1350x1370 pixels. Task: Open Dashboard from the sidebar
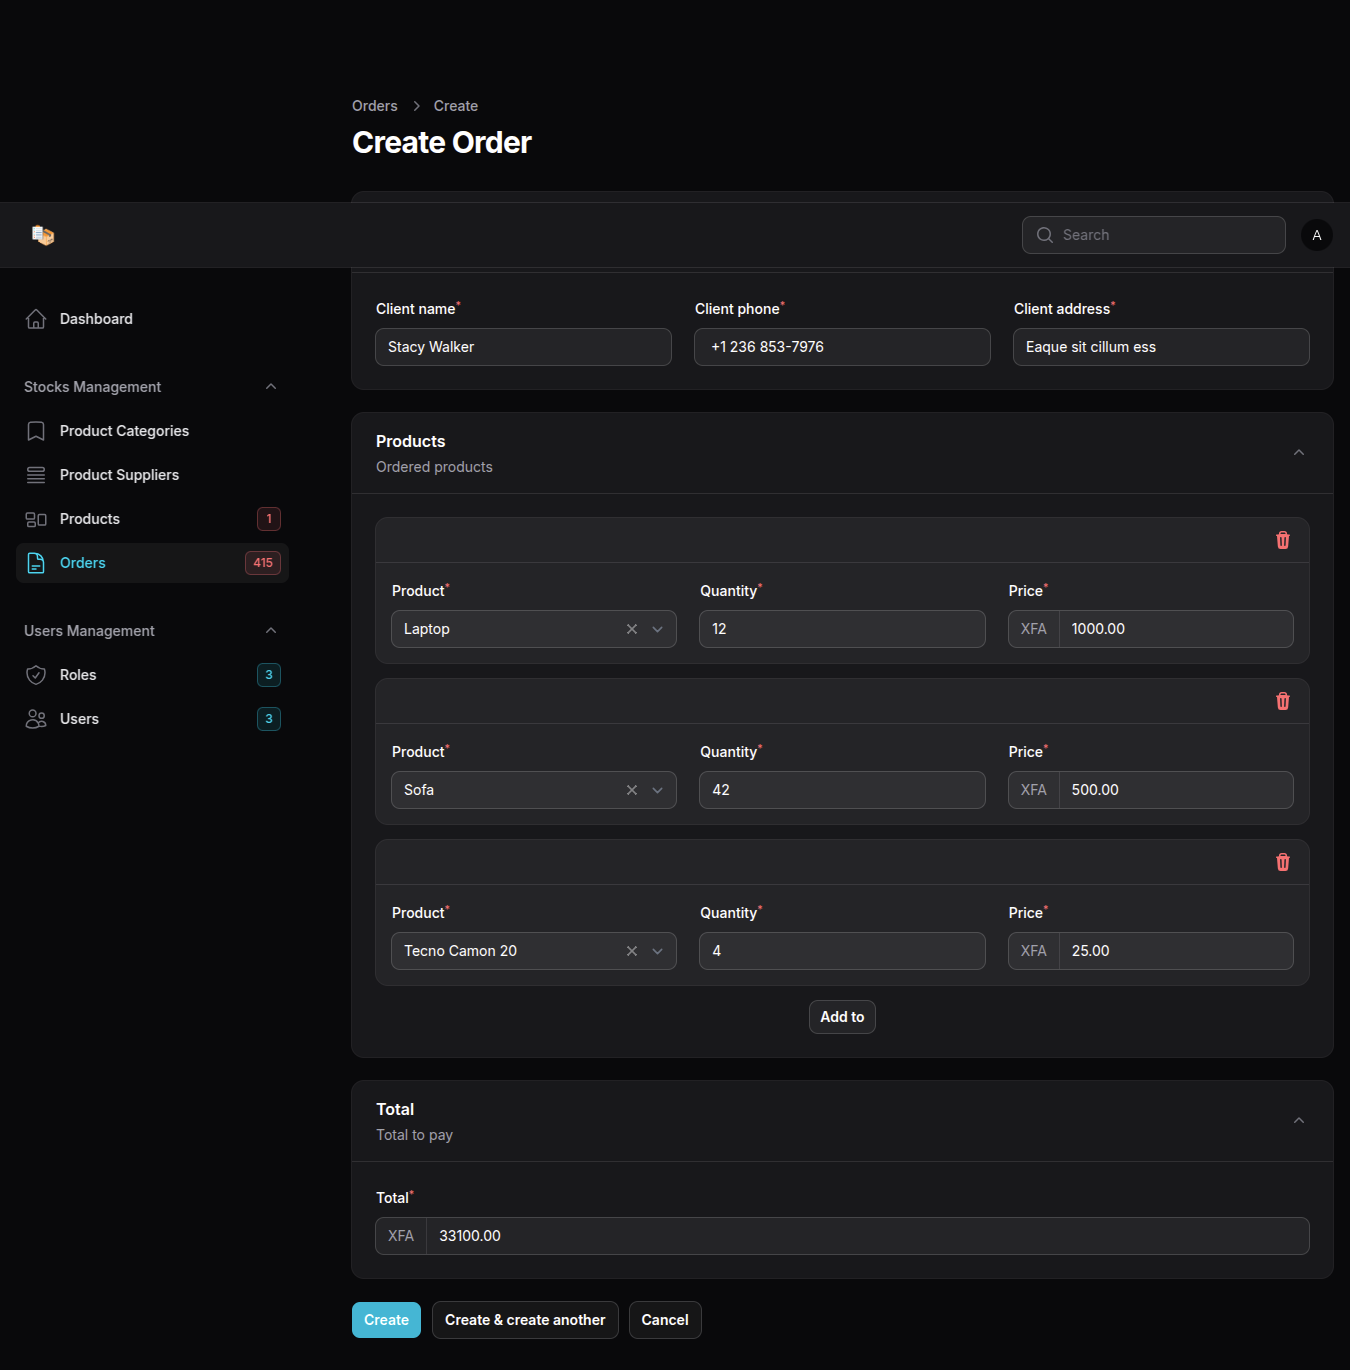[96, 319]
